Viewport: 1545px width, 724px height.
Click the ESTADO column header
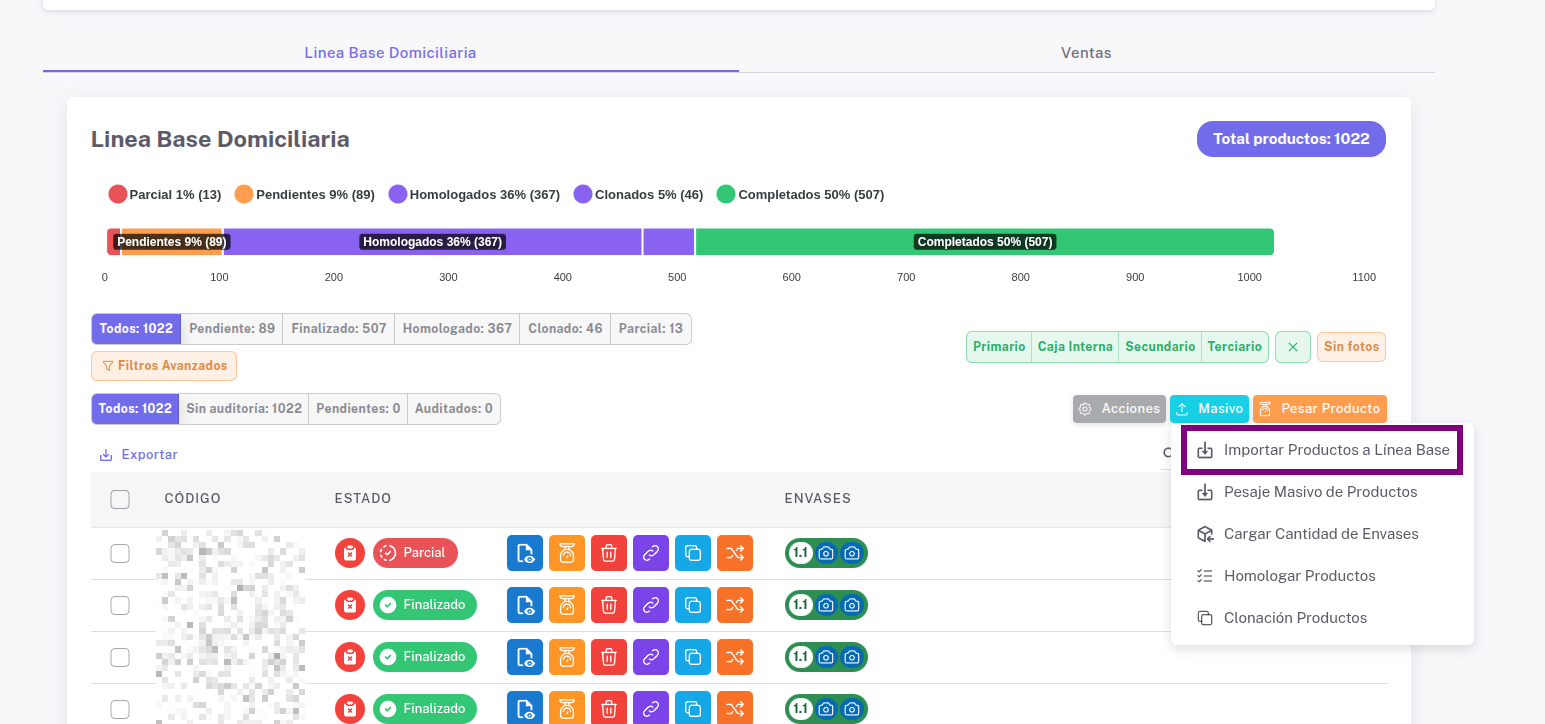click(x=363, y=499)
